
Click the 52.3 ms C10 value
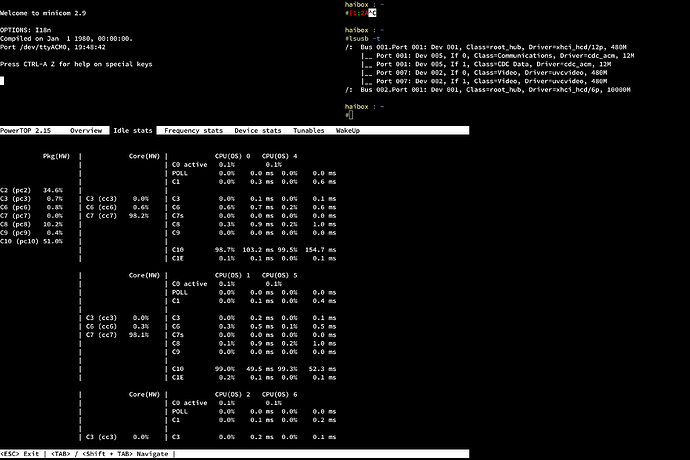(x=323, y=369)
